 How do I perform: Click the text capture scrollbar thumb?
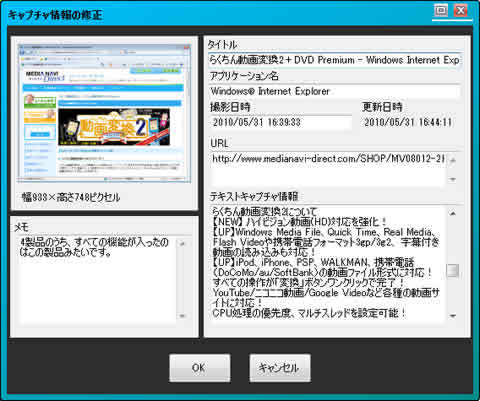[453, 270]
